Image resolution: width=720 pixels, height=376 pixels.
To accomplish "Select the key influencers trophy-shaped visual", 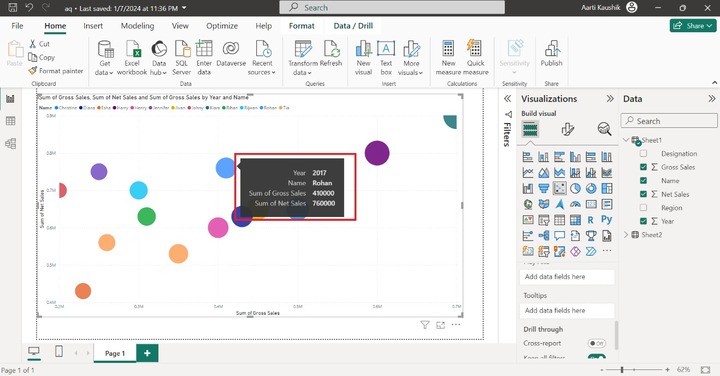I will [x=591, y=236].
